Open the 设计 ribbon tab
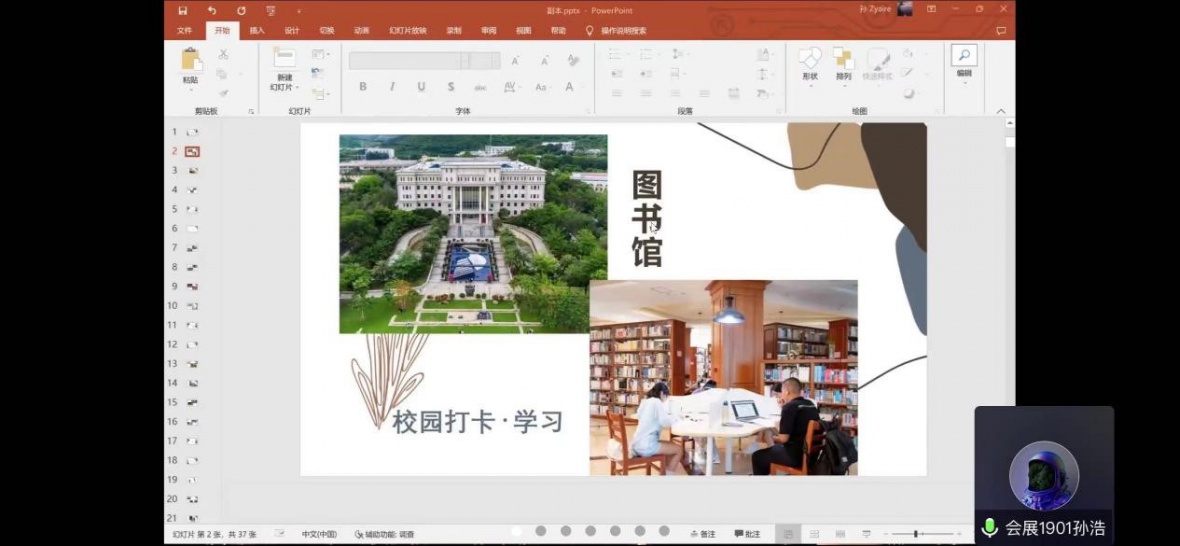Viewport: 1180px width, 546px height. pos(292,30)
